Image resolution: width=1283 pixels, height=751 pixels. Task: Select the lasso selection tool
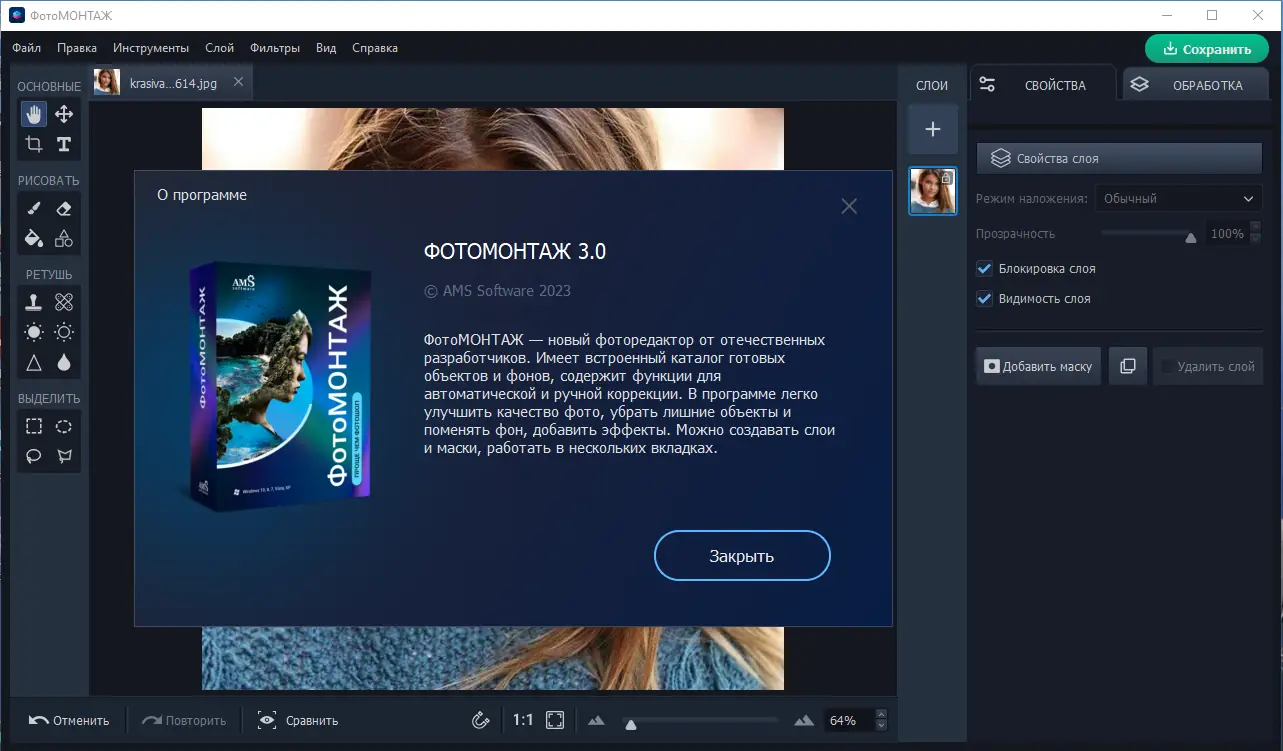33,455
